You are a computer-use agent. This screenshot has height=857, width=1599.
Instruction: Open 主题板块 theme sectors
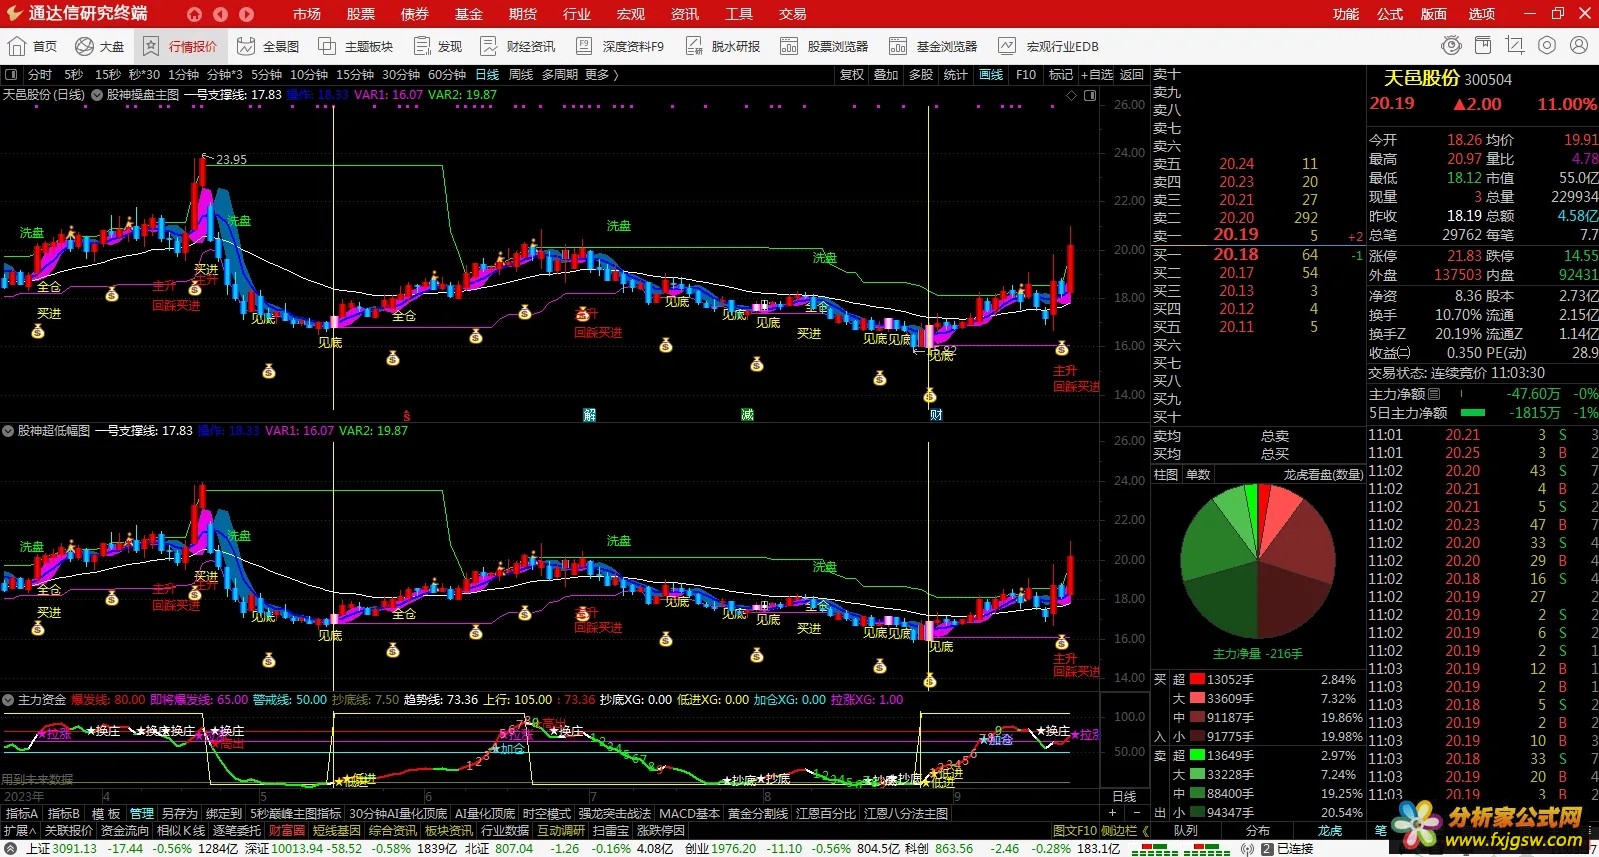pyautogui.click(x=356, y=46)
